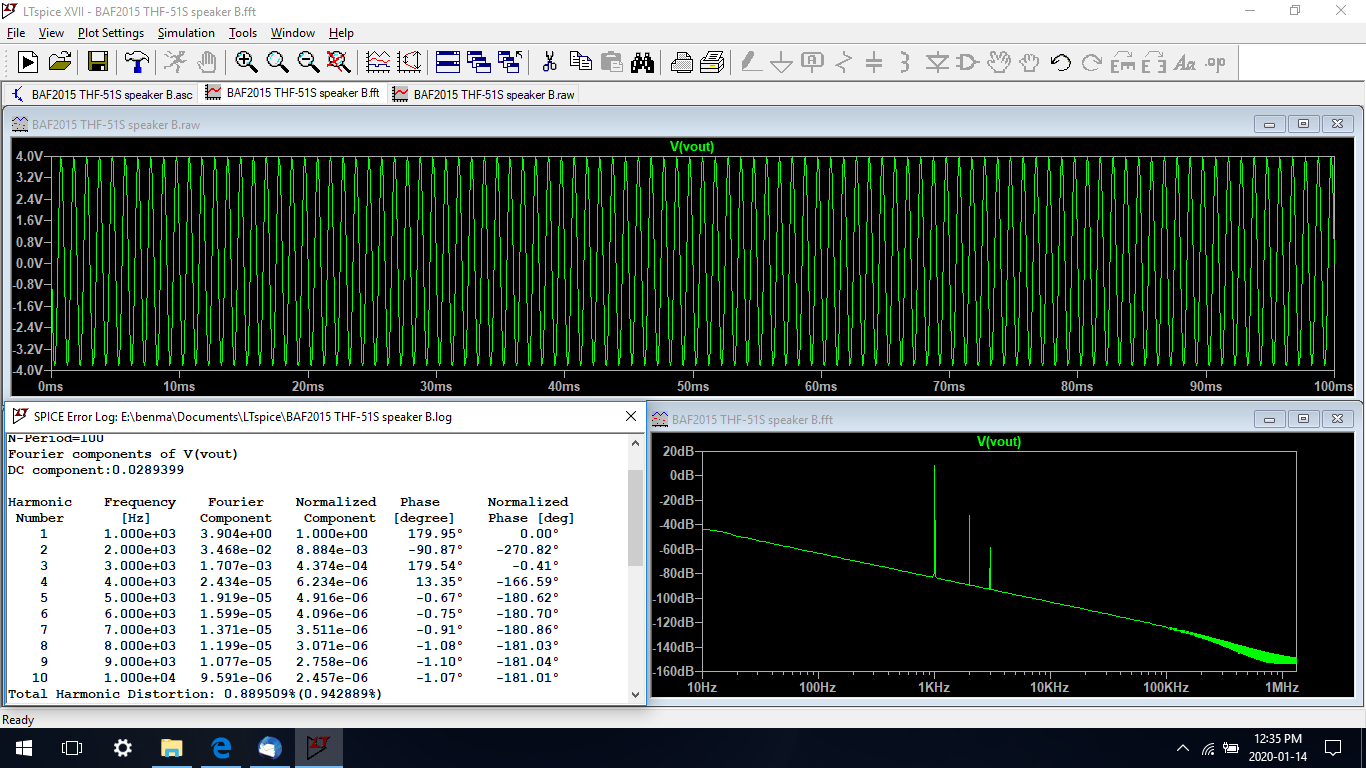
Task: Click the Print setup icon
Action: (712, 62)
